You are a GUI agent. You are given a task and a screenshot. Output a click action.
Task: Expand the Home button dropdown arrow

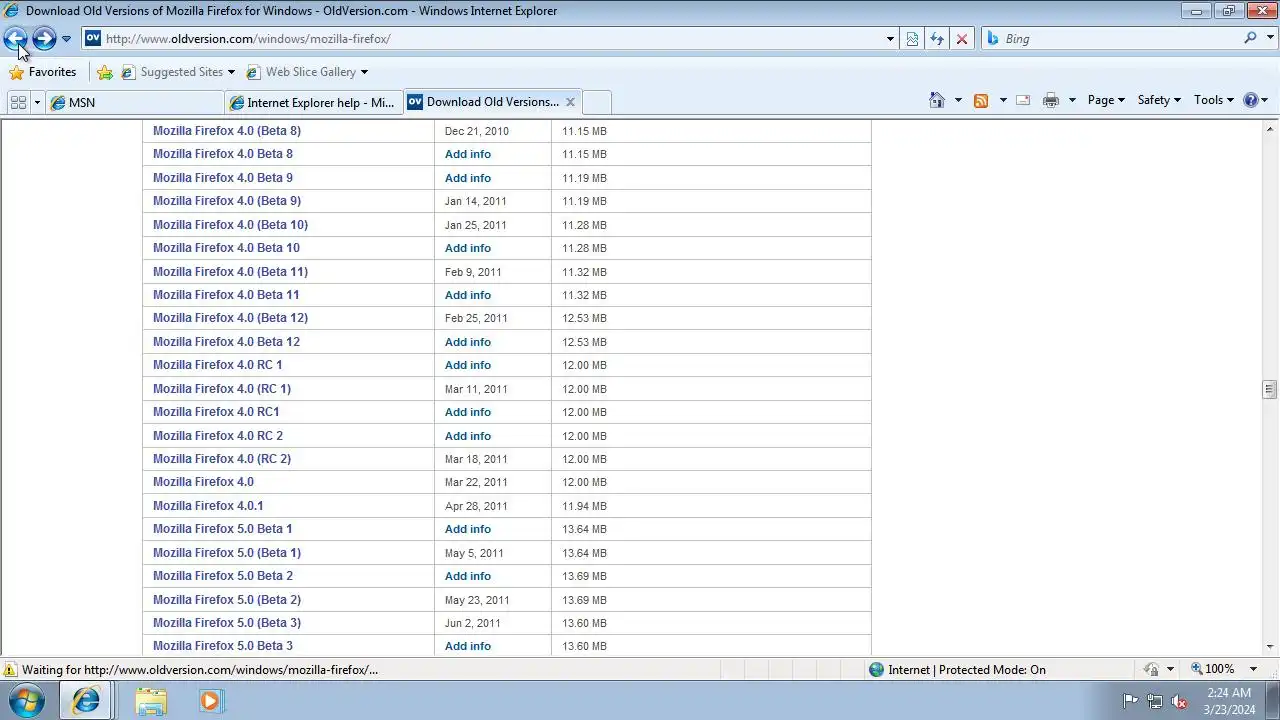point(958,100)
